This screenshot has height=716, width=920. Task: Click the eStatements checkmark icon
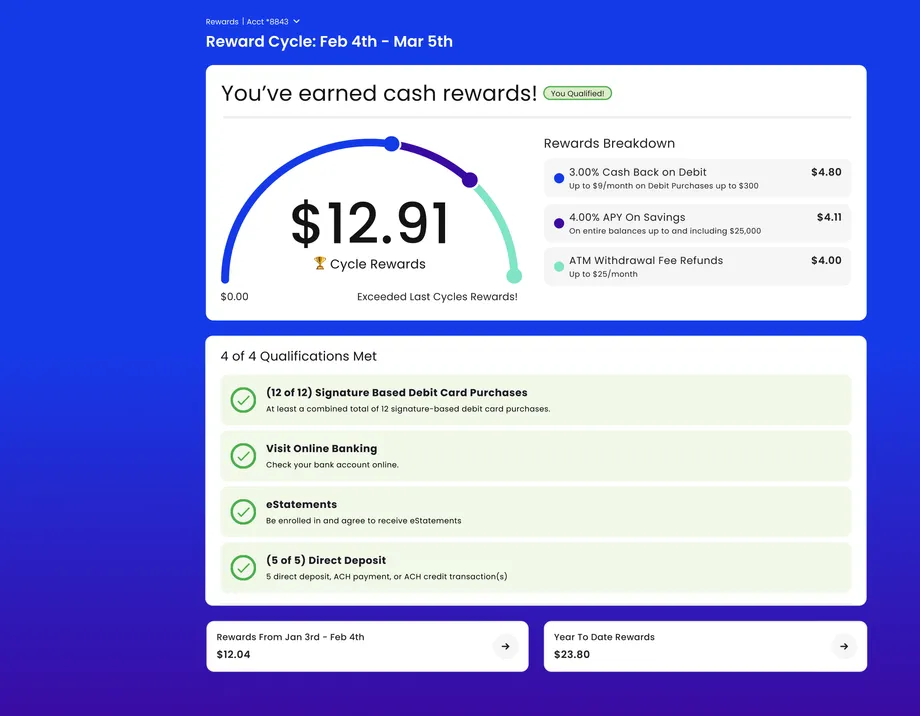(243, 512)
